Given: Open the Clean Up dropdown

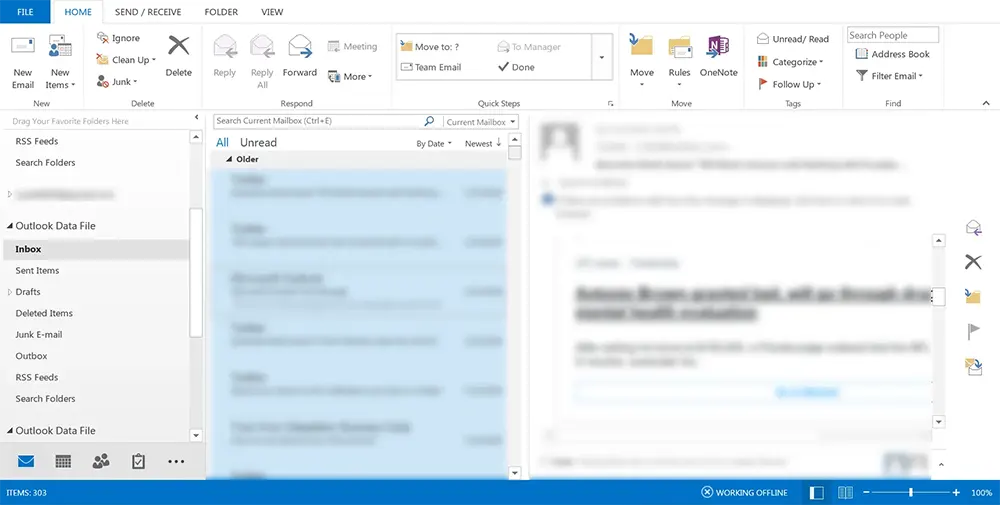Looking at the screenshot, I should click(126, 60).
